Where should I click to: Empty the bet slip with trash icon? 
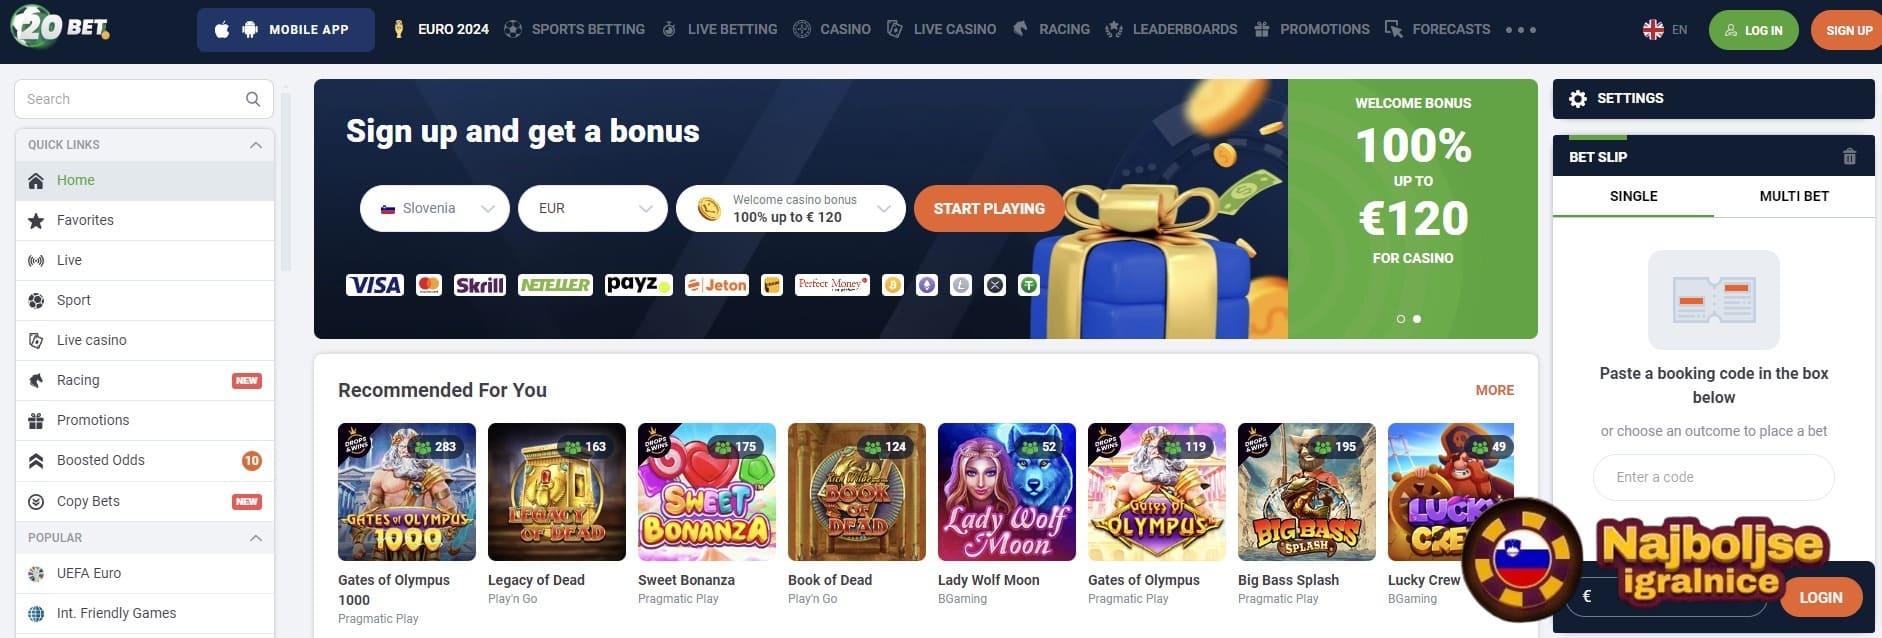(1849, 157)
